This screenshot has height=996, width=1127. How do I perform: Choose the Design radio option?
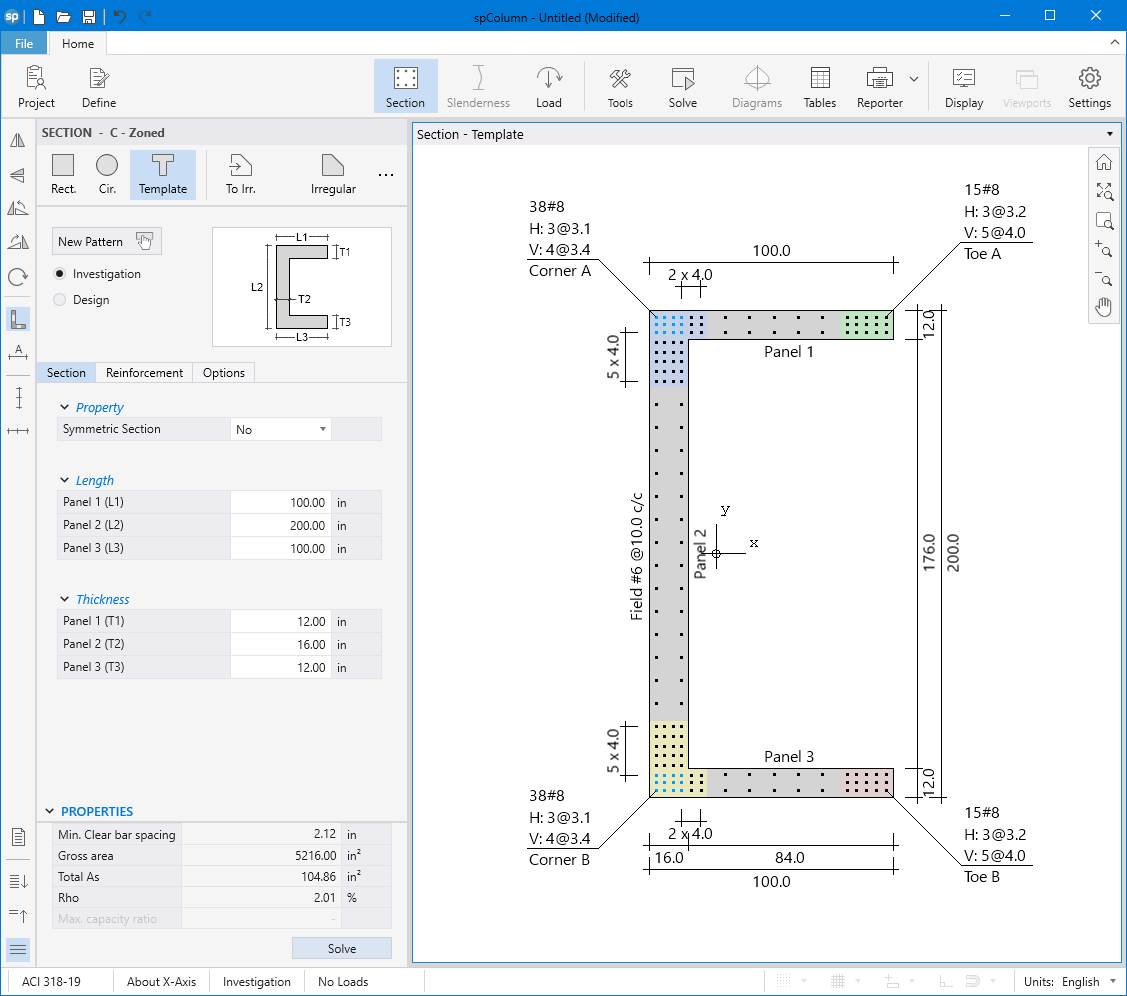[59, 299]
